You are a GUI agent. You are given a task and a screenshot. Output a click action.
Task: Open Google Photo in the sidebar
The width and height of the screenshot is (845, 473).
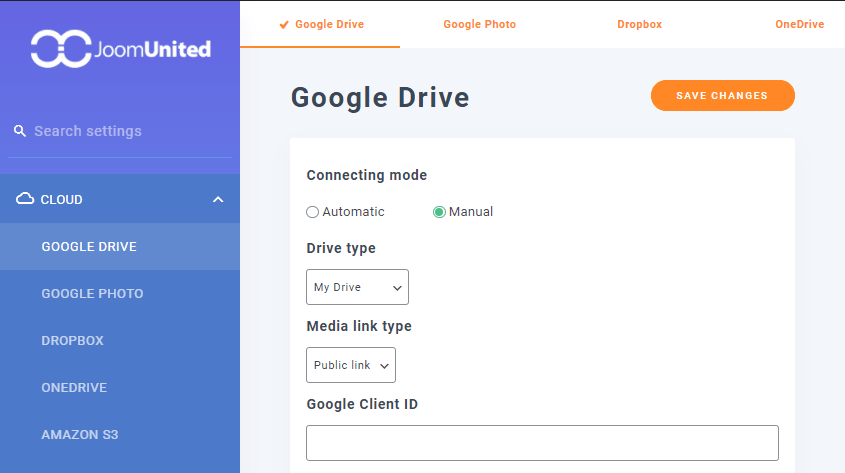click(120, 294)
